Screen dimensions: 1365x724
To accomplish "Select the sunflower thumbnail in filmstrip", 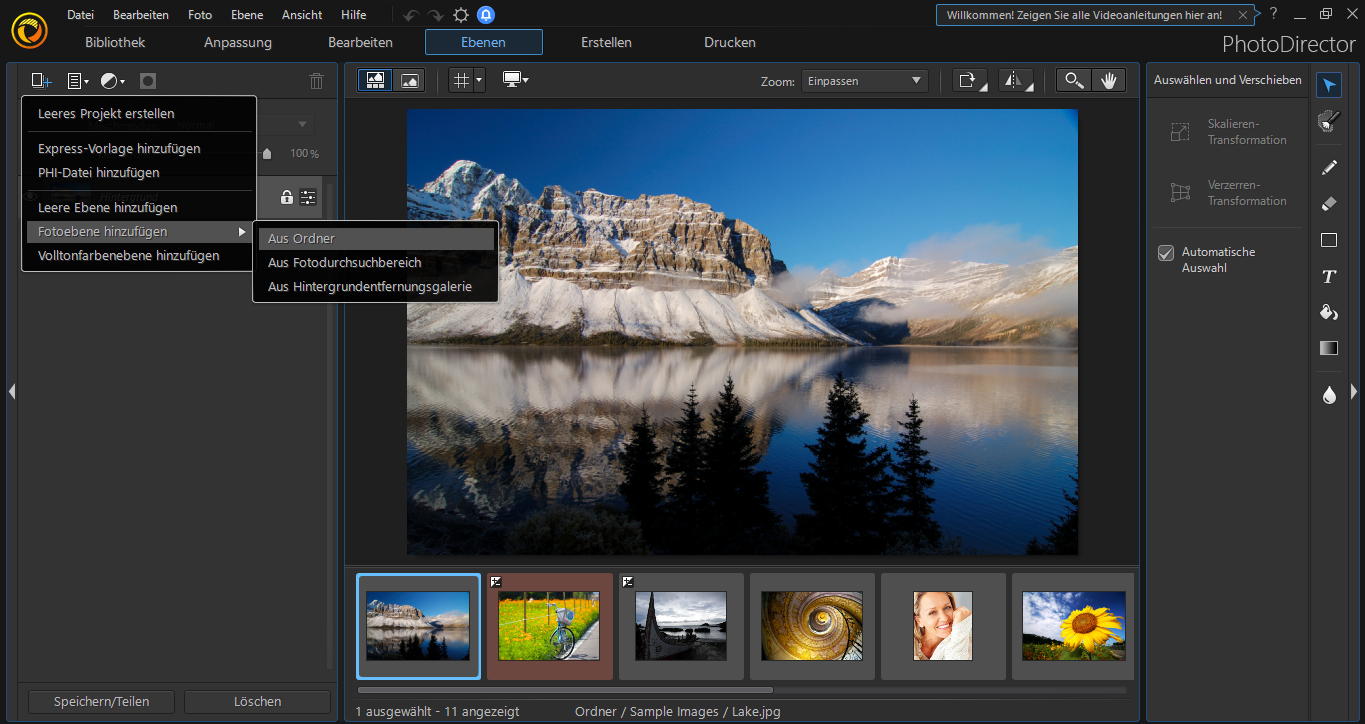I will (x=1073, y=626).
